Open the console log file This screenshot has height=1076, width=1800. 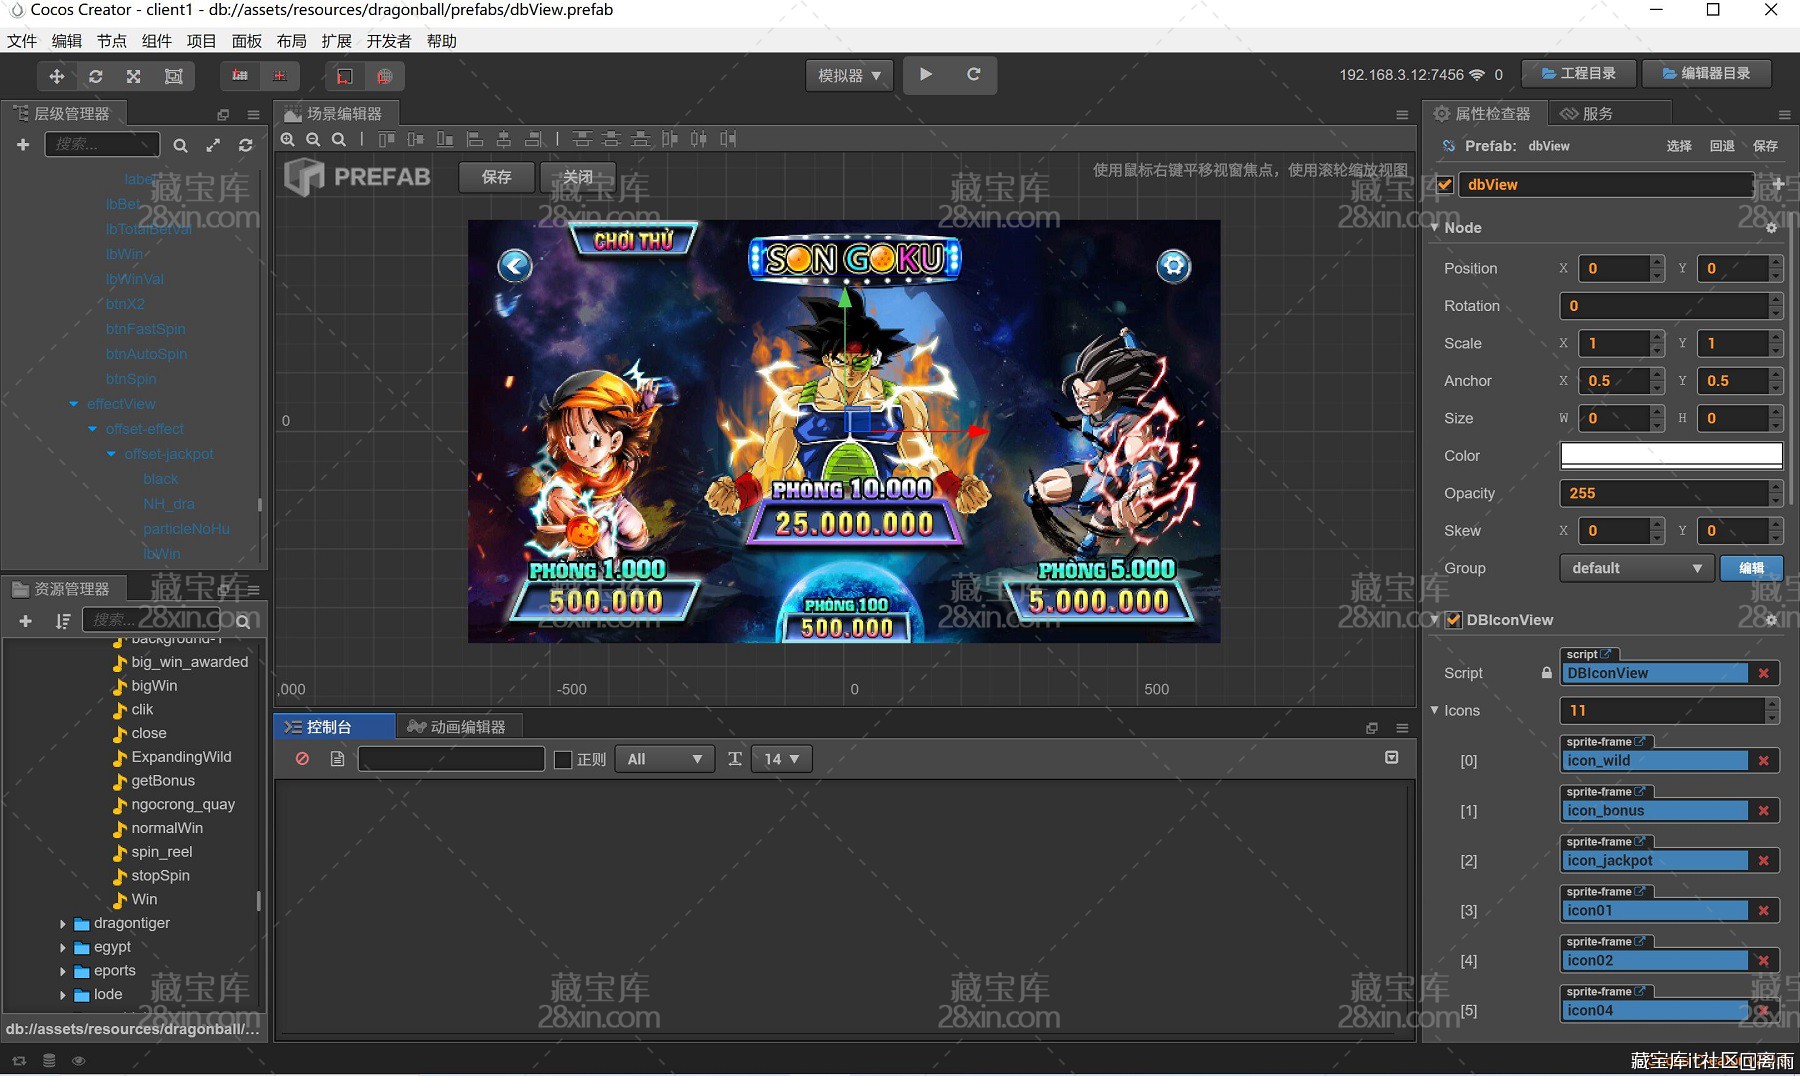[337, 759]
